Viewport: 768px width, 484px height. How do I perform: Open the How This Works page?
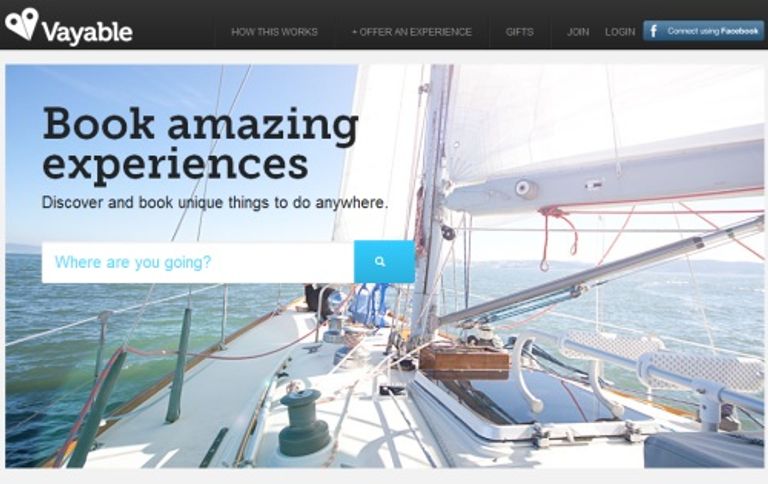pos(274,32)
